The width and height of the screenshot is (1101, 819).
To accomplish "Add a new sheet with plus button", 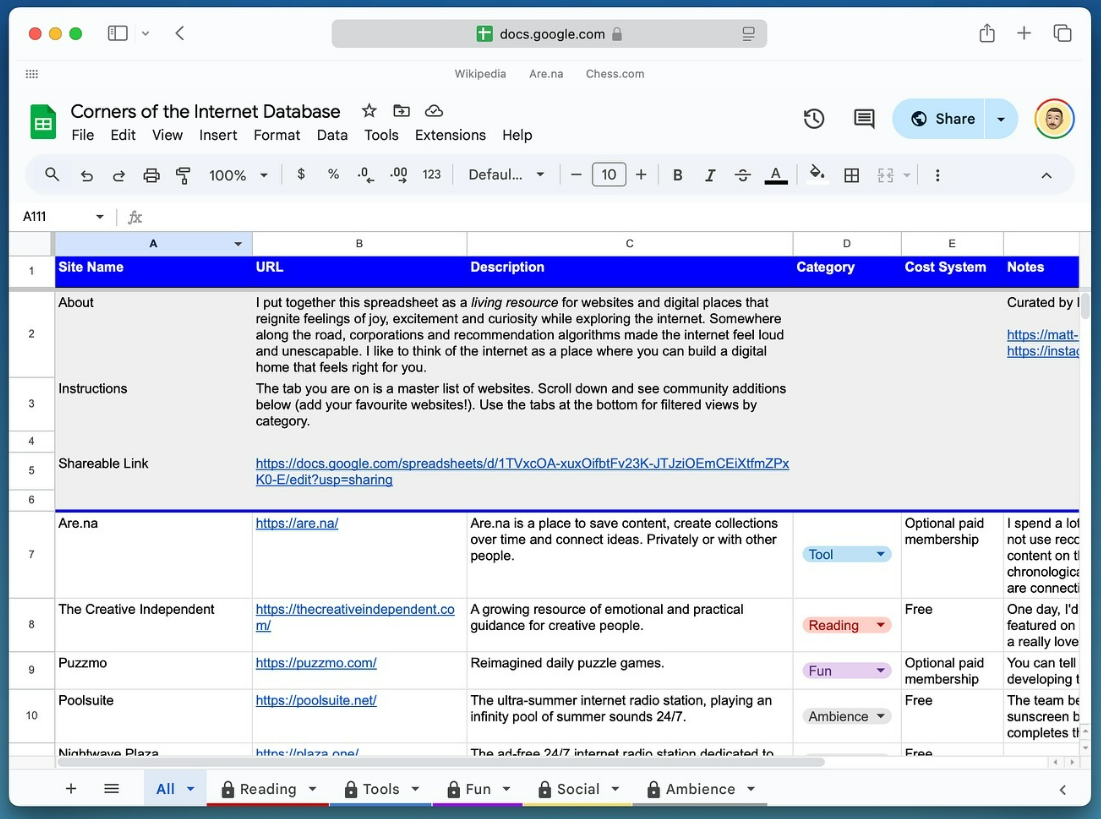I will click(71, 788).
